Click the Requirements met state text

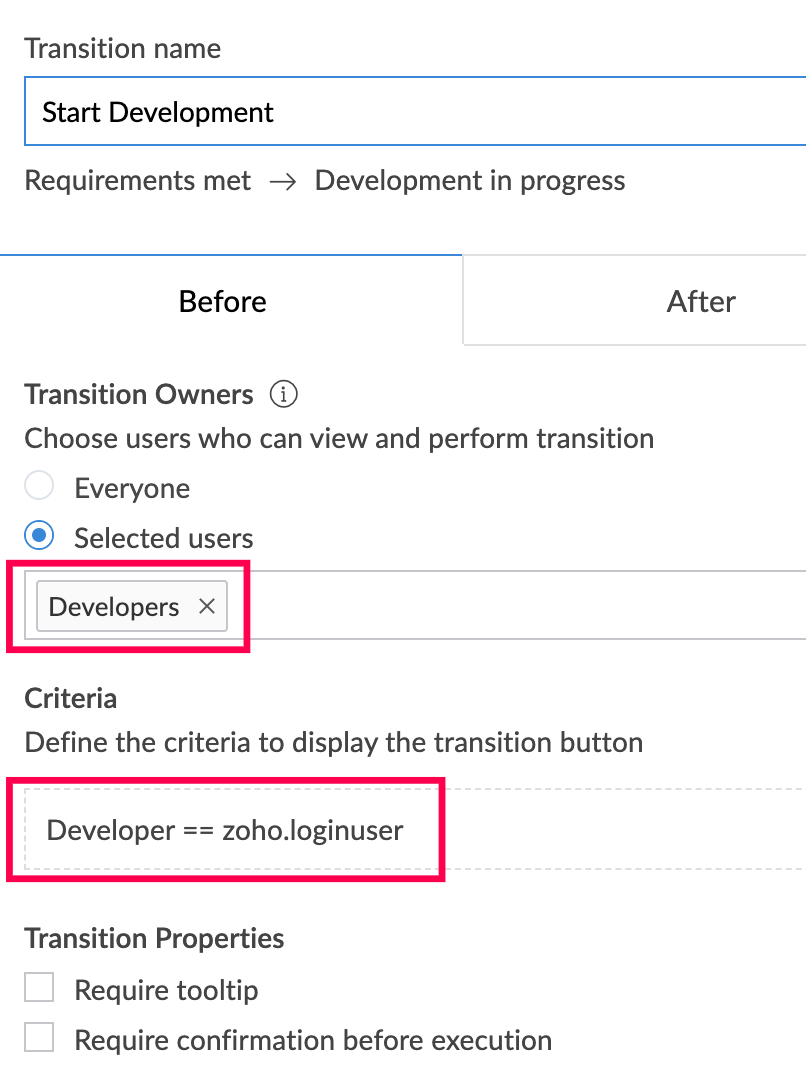(x=138, y=181)
